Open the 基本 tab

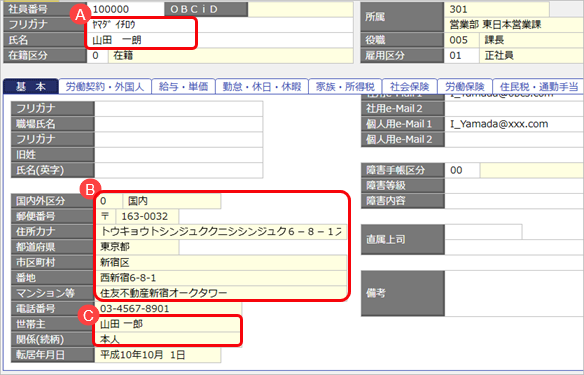point(31,86)
